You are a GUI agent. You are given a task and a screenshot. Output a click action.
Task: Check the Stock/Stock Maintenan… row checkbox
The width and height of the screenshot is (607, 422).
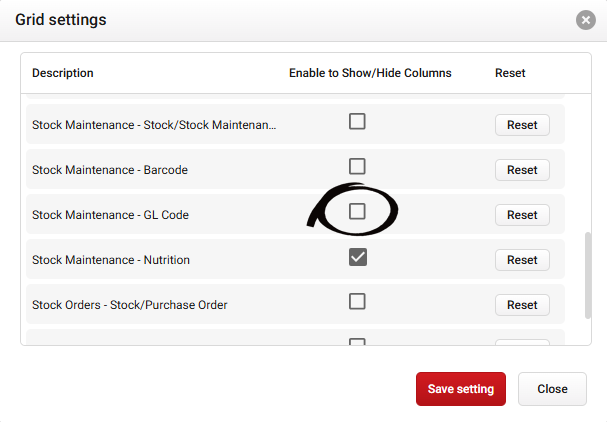pos(357,121)
